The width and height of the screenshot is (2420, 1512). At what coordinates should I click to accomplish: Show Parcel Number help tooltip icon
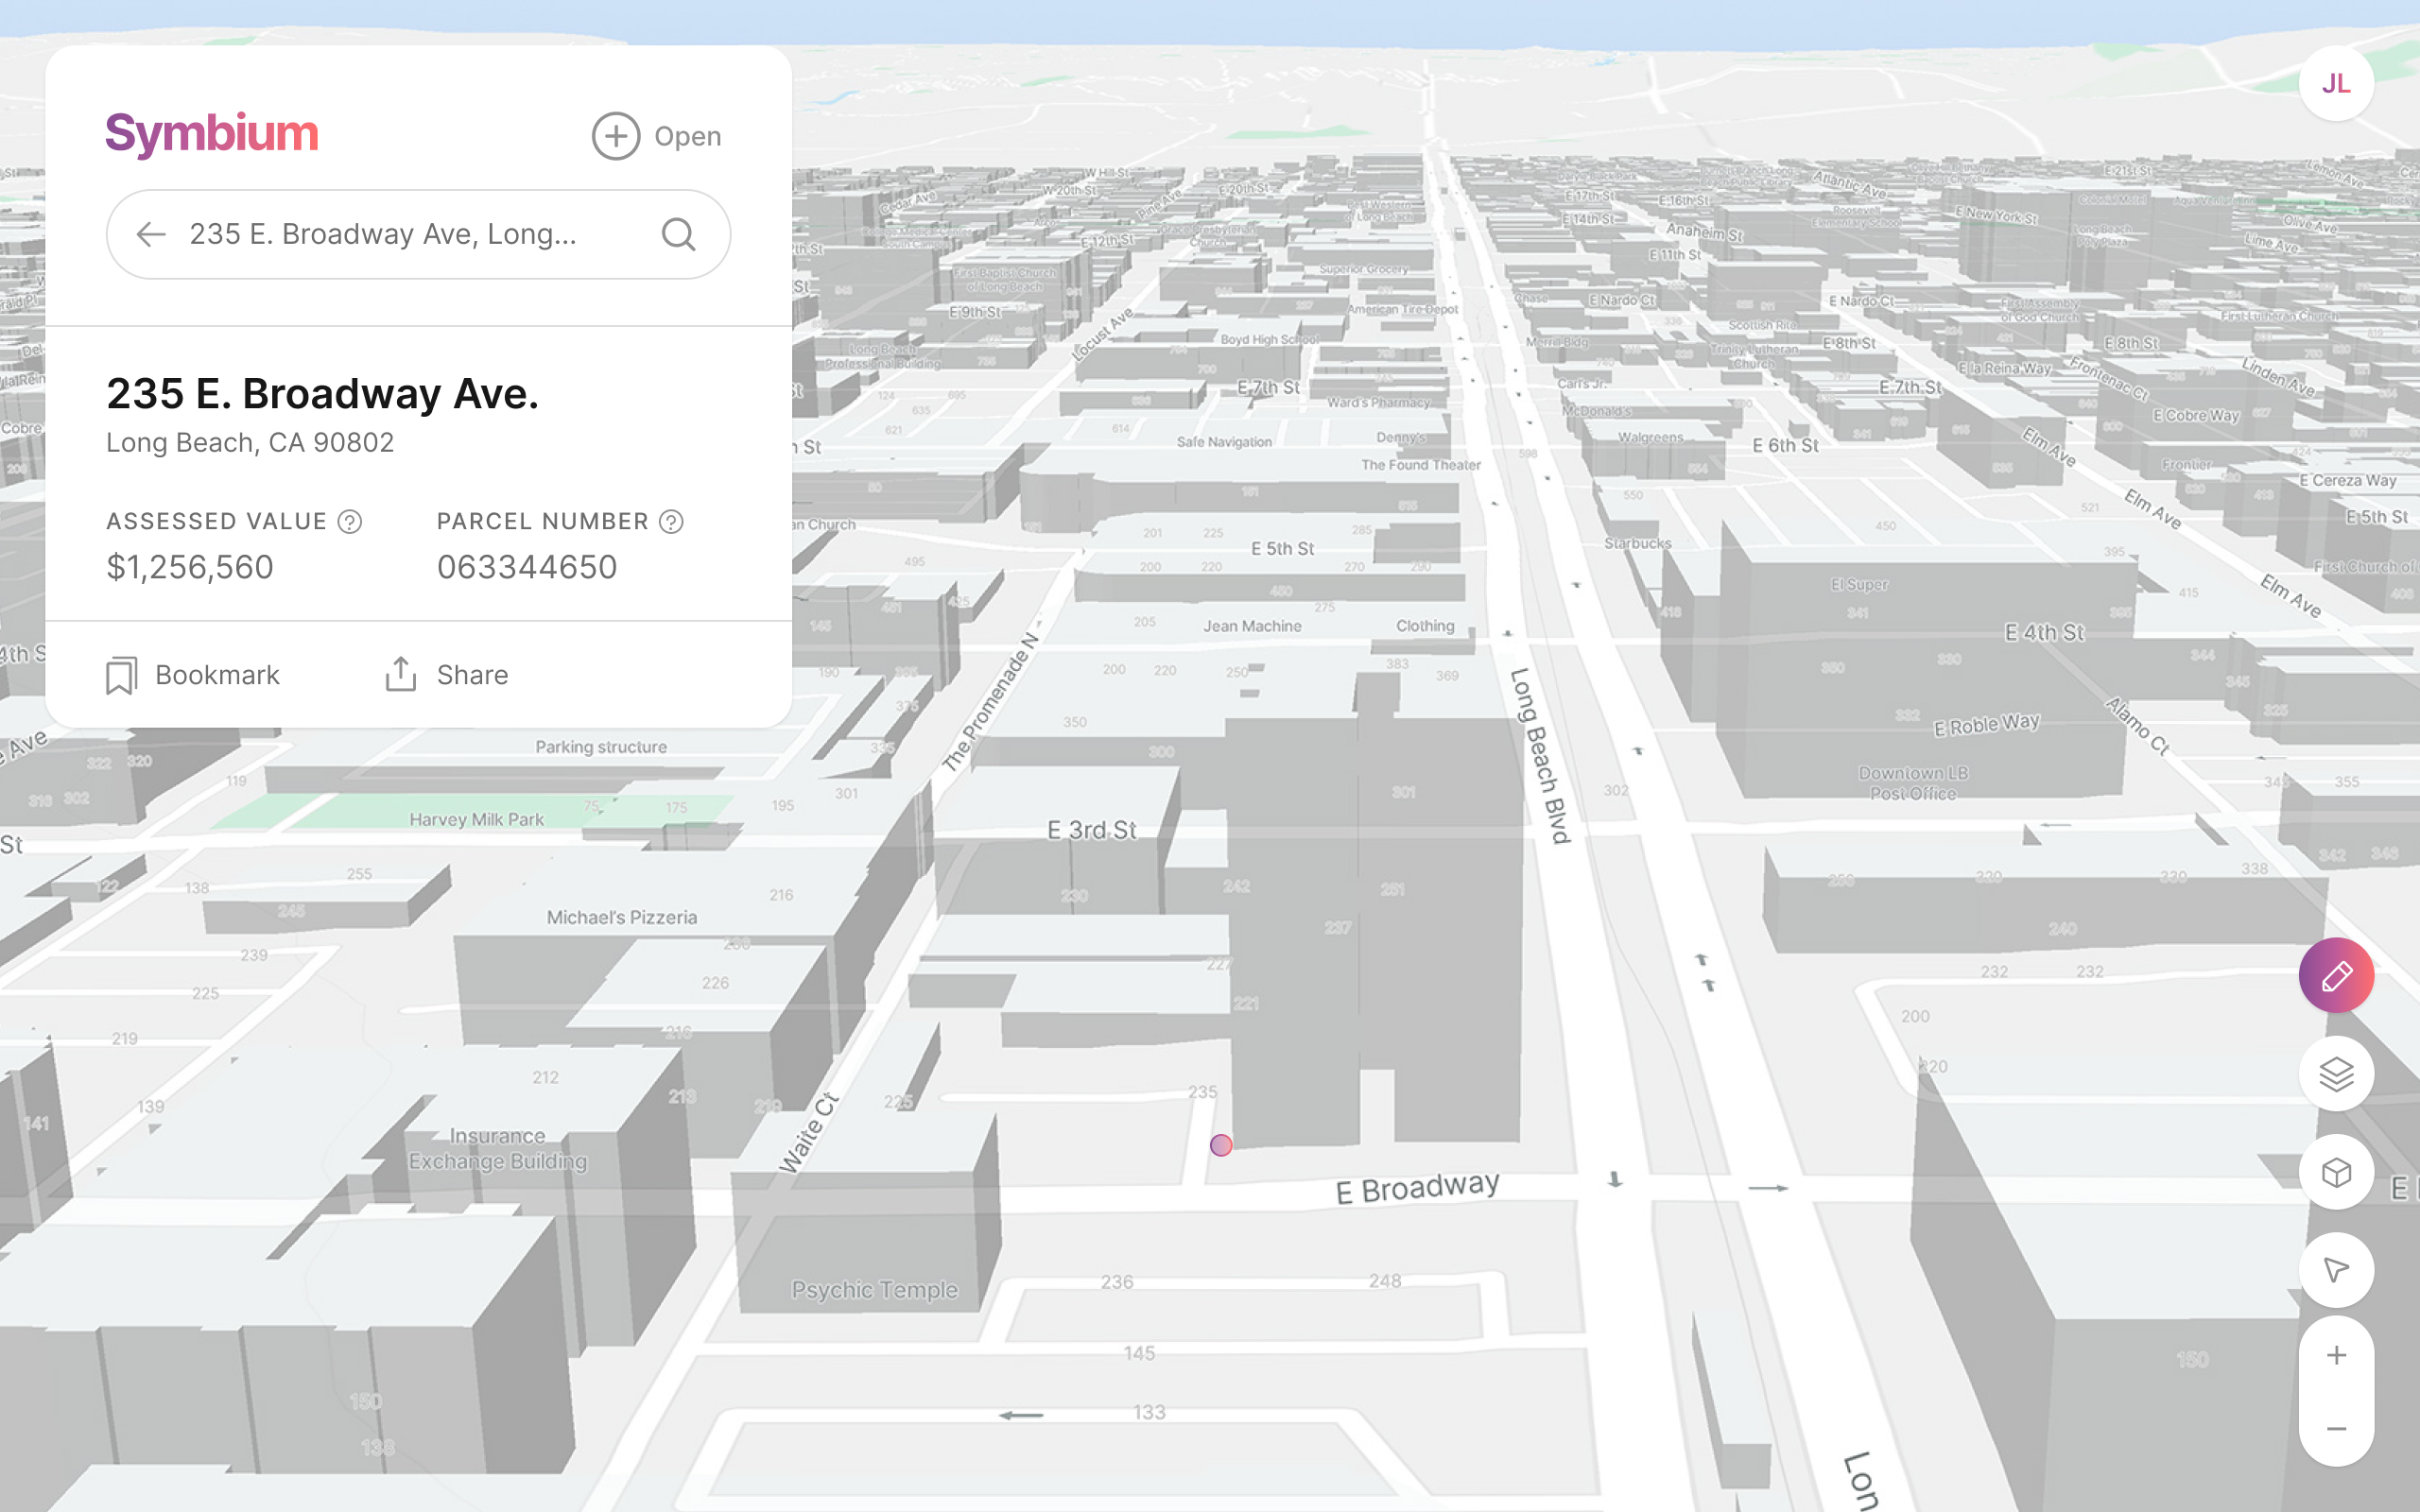point(671,522)
